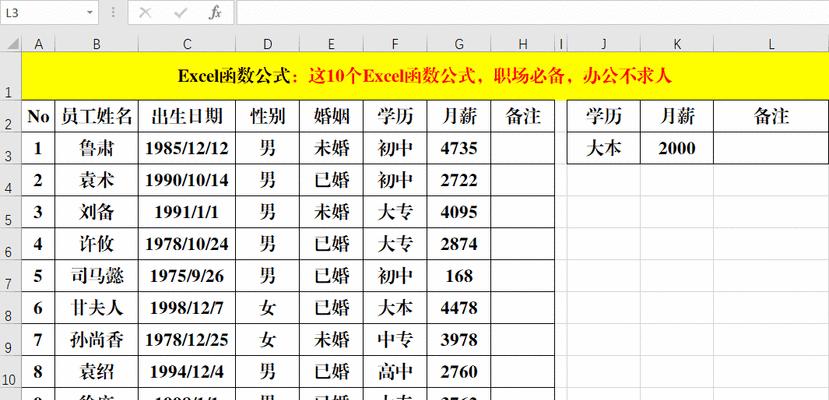Select the cell with value 2000
The height and width of the screenshot is (400, 829).
(x=677, y=148)
